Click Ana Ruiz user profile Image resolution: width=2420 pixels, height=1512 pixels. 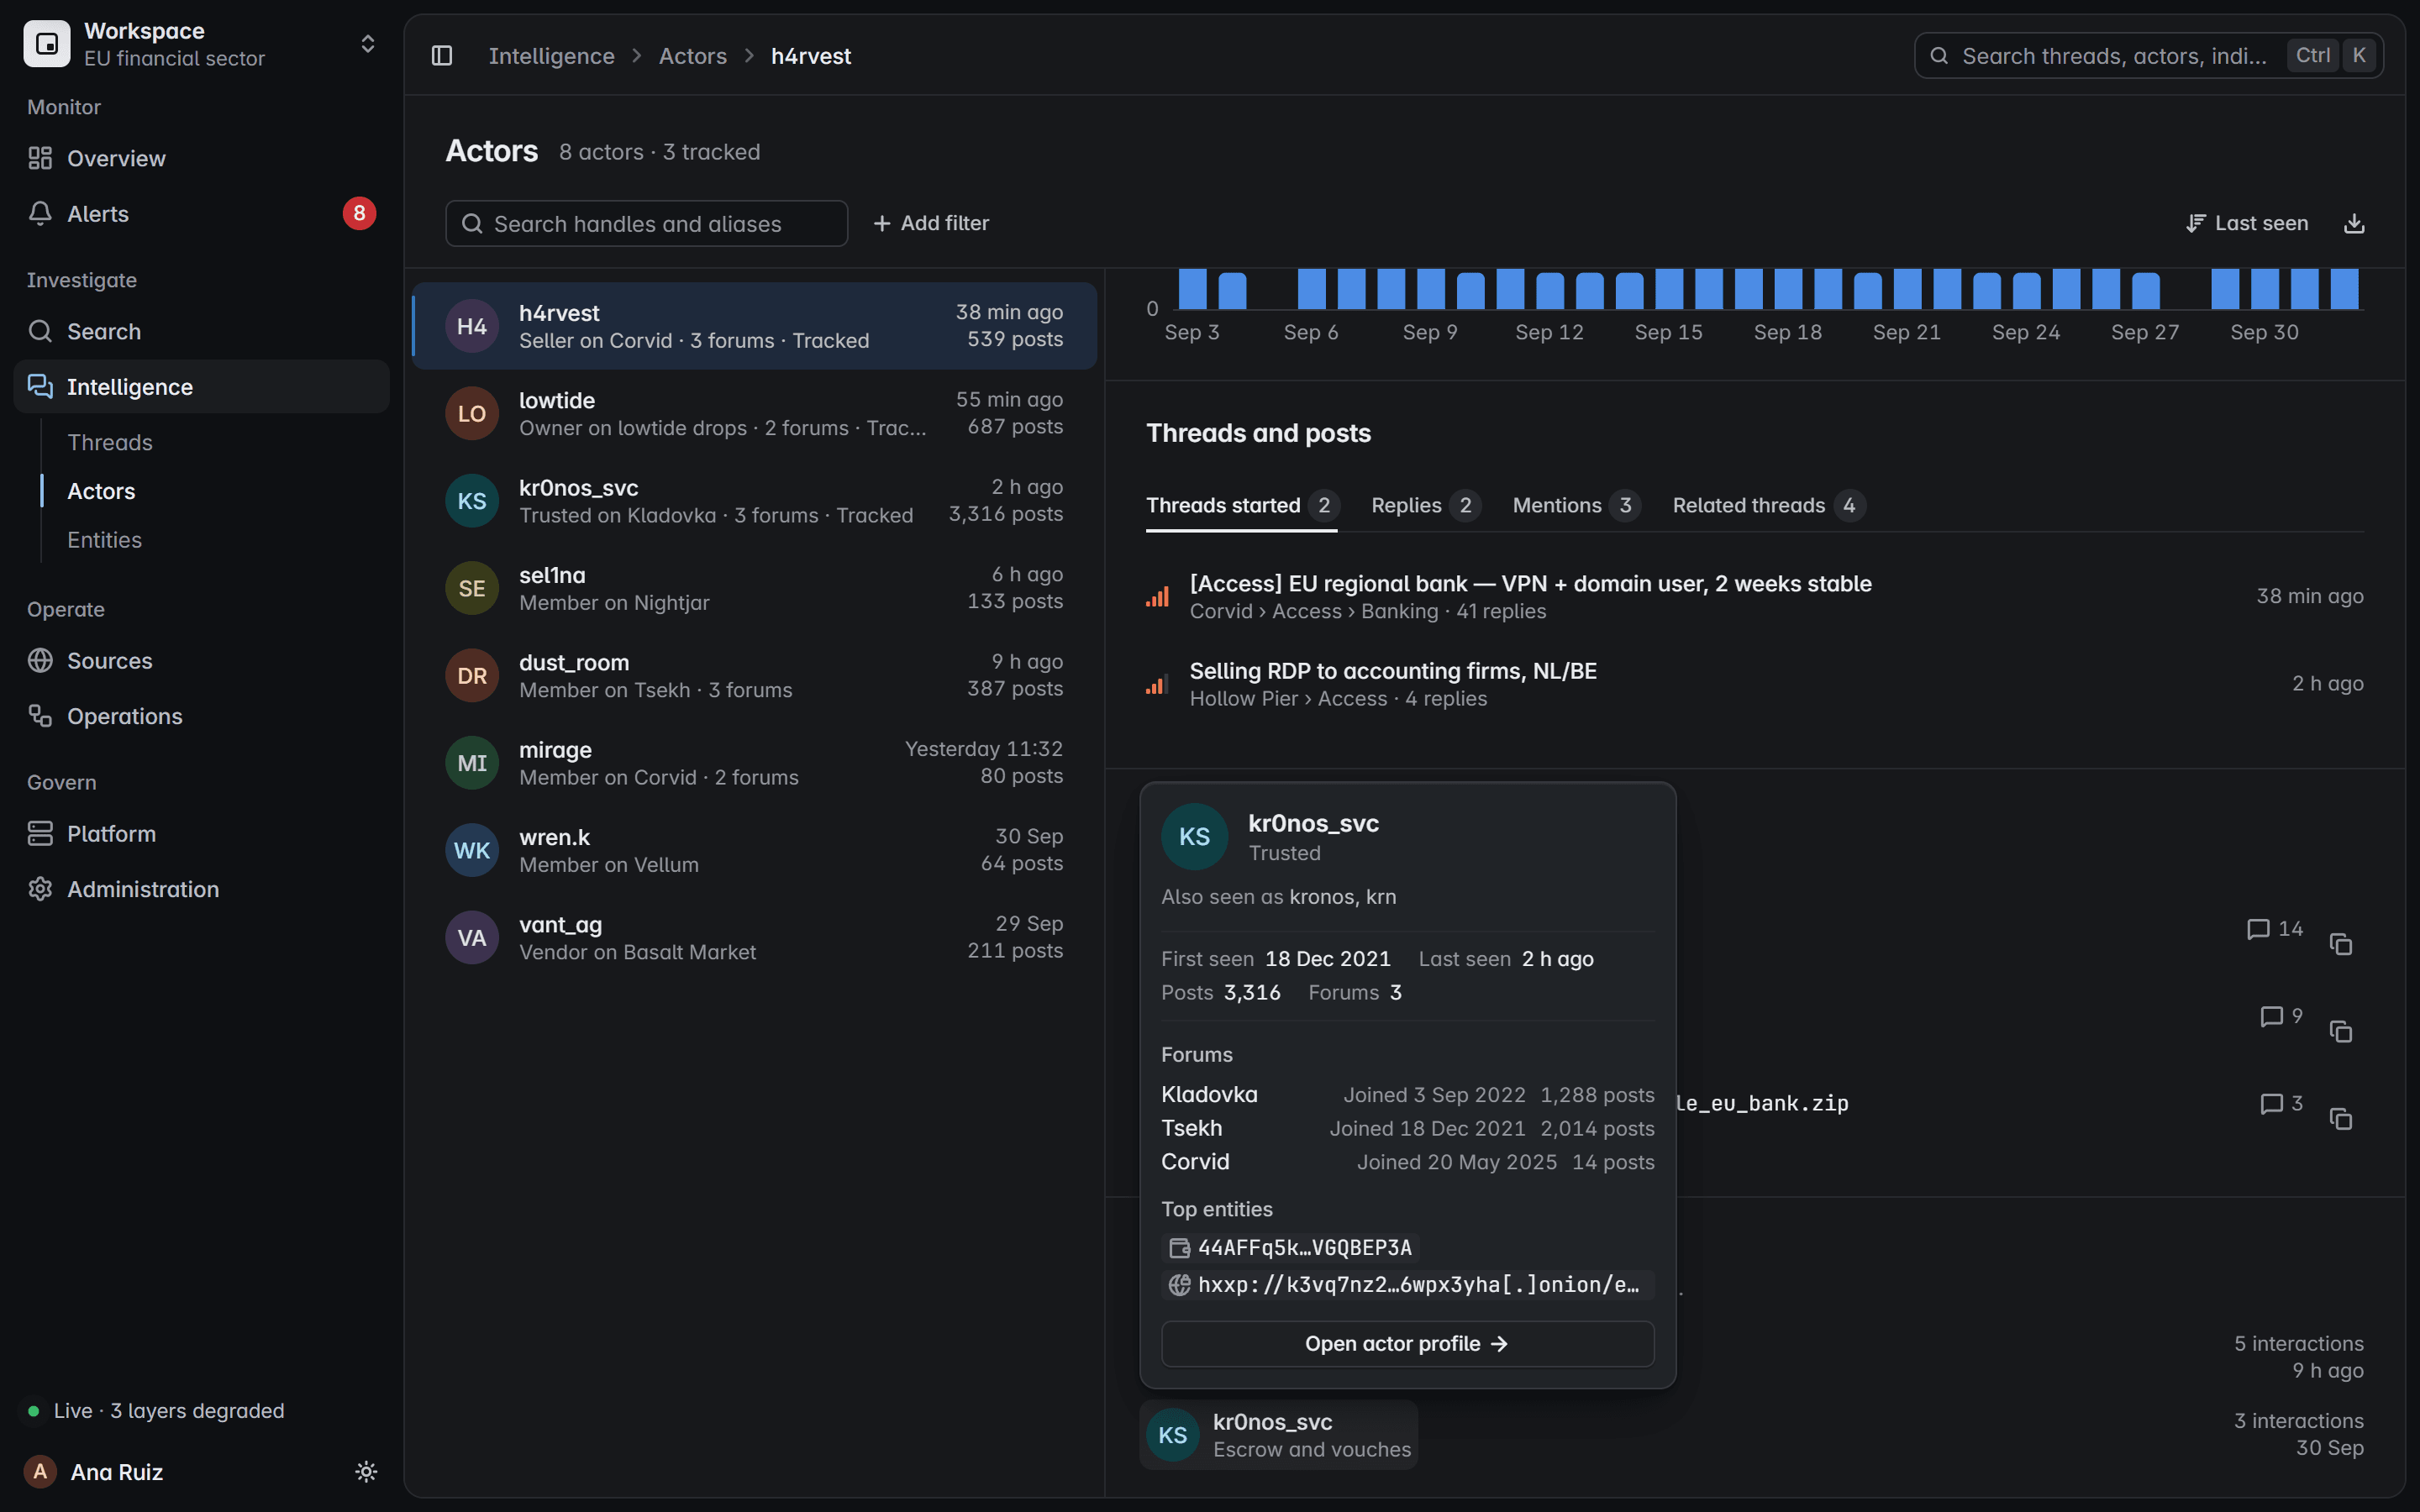click(95, 1471)
